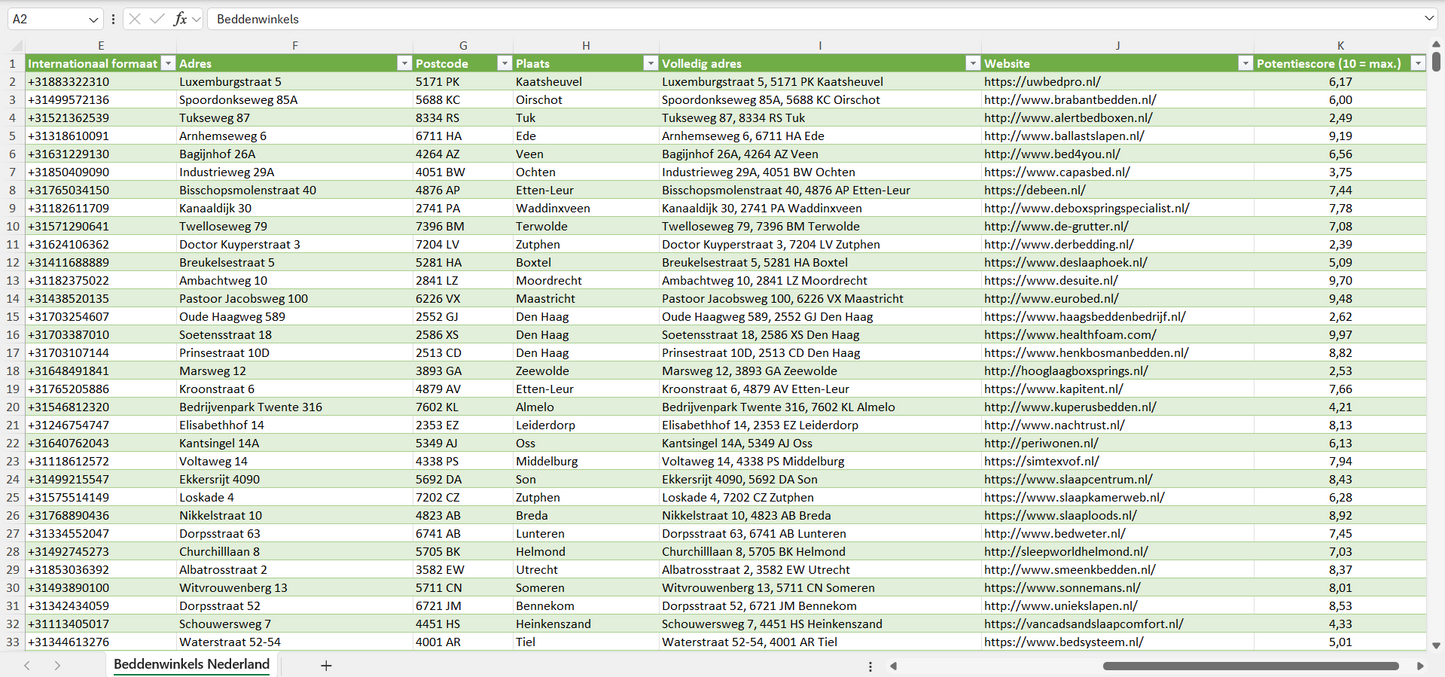Select the Plaats cell Middelburg
Screen dimensions: 1445x677
tap(586, 461)
